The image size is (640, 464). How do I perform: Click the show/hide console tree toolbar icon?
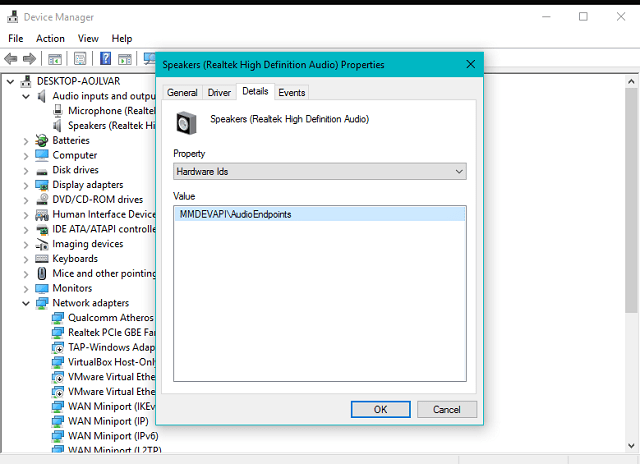coord(55,59)
